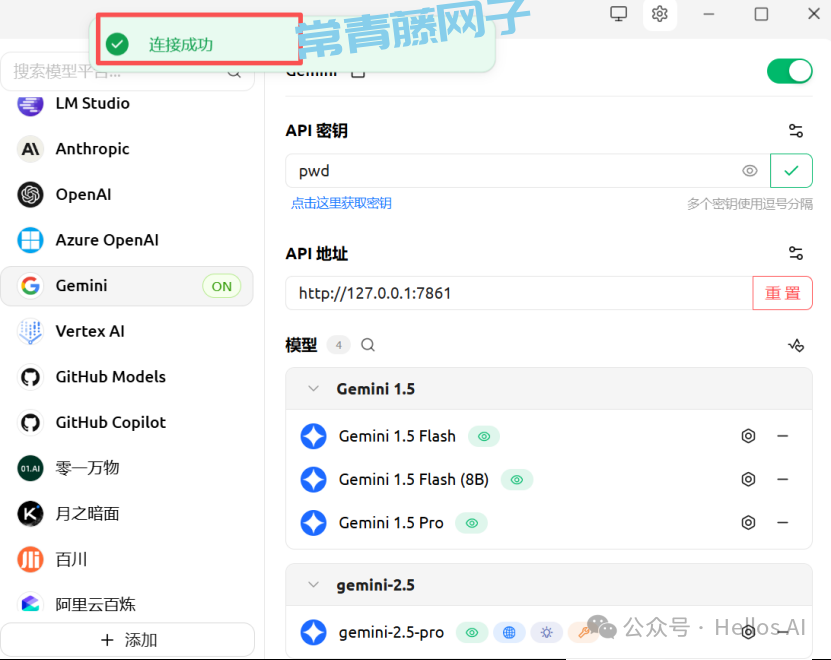Click the monitor display icon in title bar
This screenshot has width=831, height=660.
pos(619,14)
